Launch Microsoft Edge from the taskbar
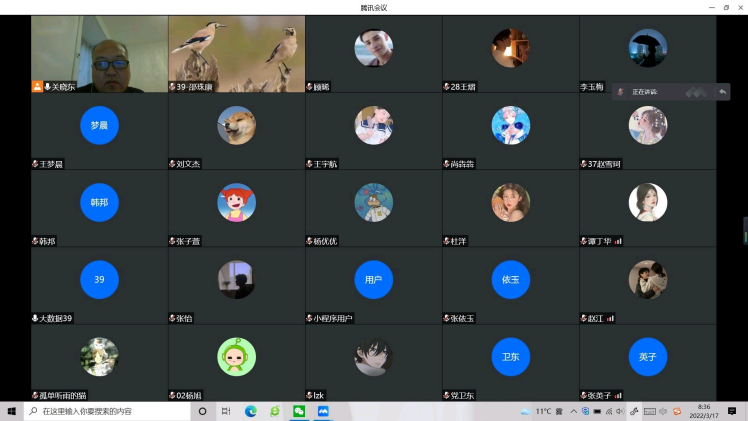 tap(251, 411)
